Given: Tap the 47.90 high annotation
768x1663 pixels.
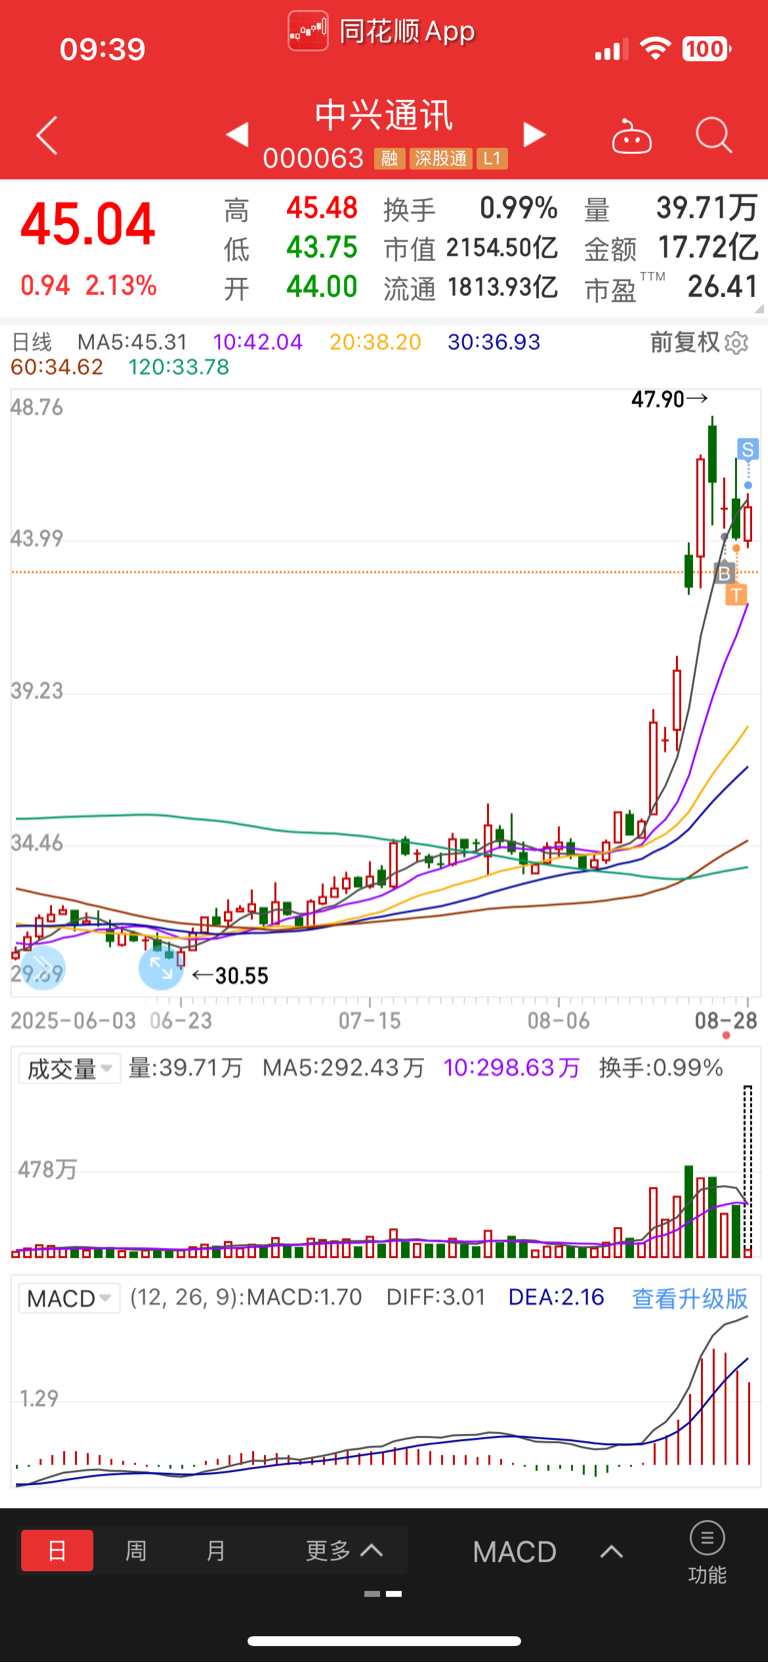Looking at the screenshot, I should click(x=670, y=399).
